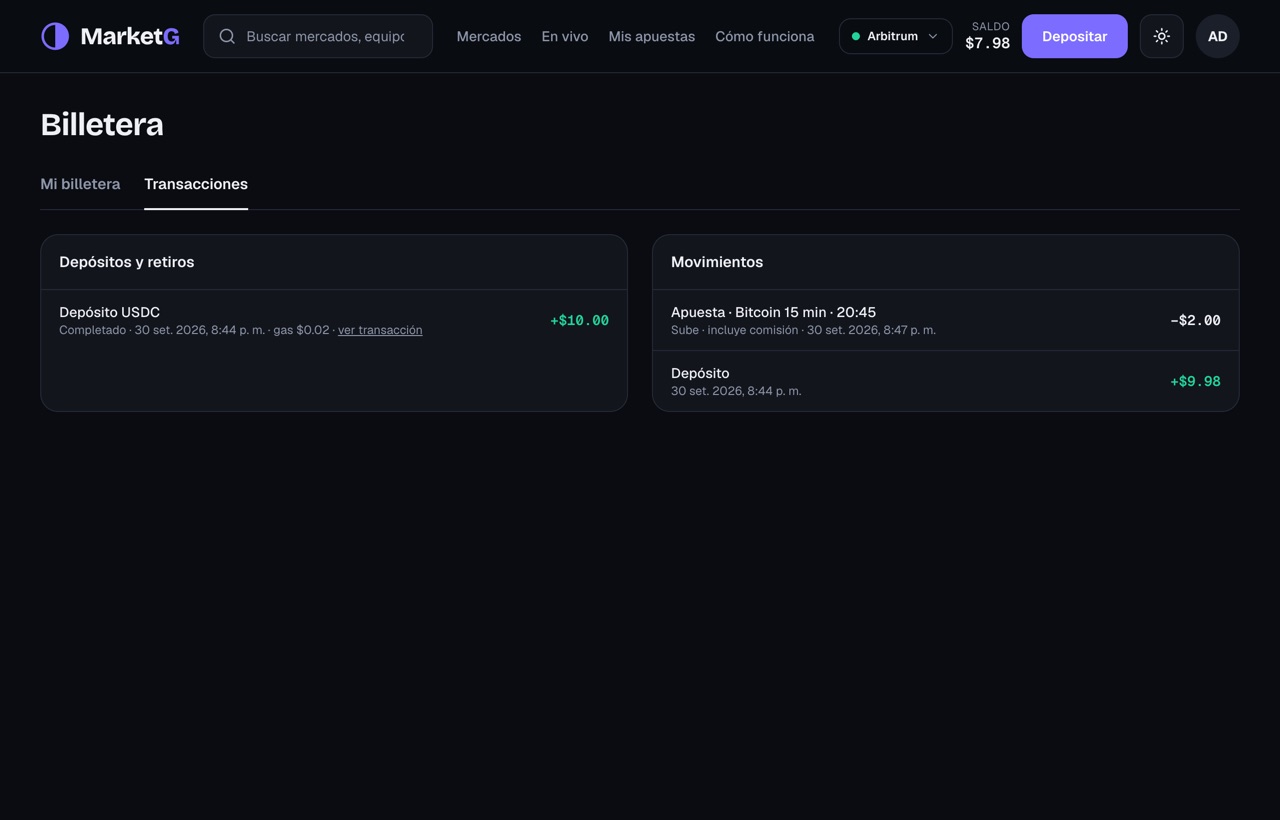
Task: Click the green Arbitrum network status dot
Action: [855, 36]
